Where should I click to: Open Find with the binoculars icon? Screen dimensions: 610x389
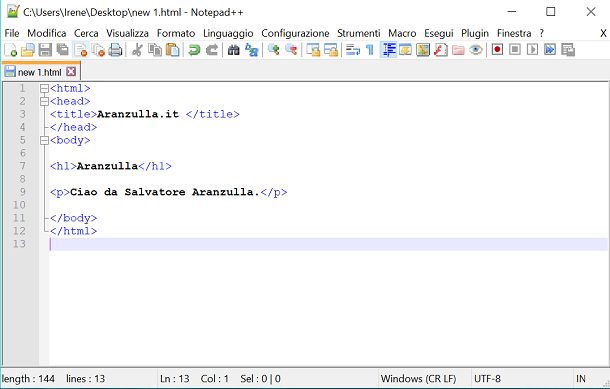tap(233, 50)
